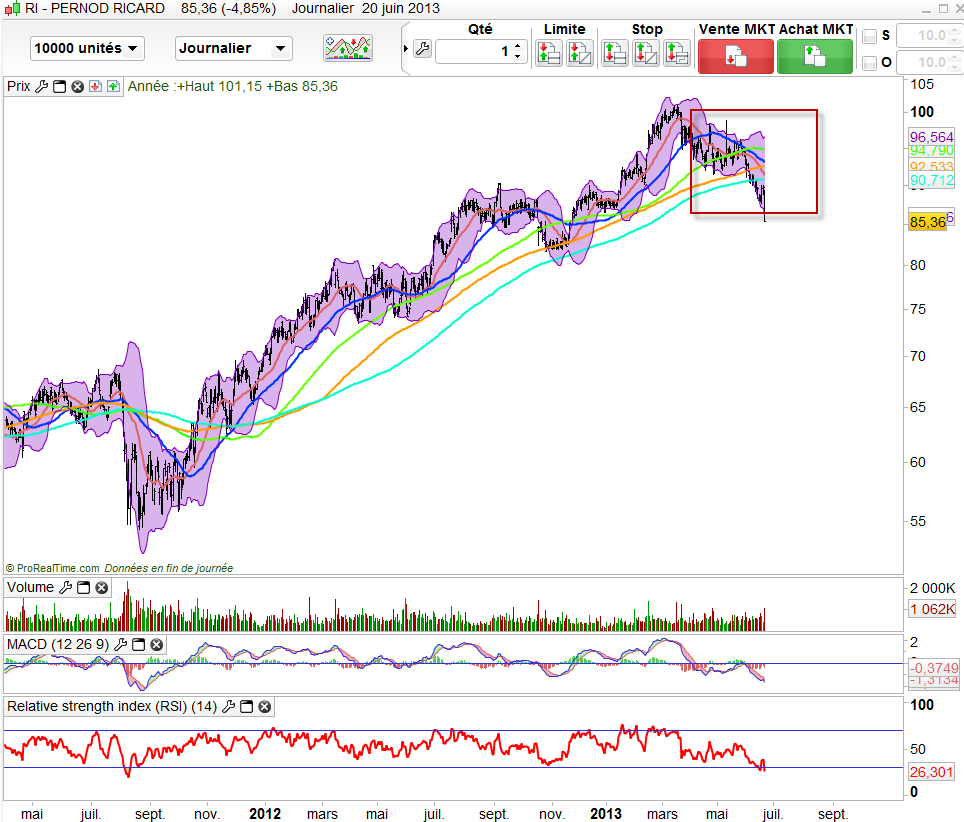The image size is (964, 822).
Task: Open the indicators chart icon in toolbar
Action: [x=347, y=47]
